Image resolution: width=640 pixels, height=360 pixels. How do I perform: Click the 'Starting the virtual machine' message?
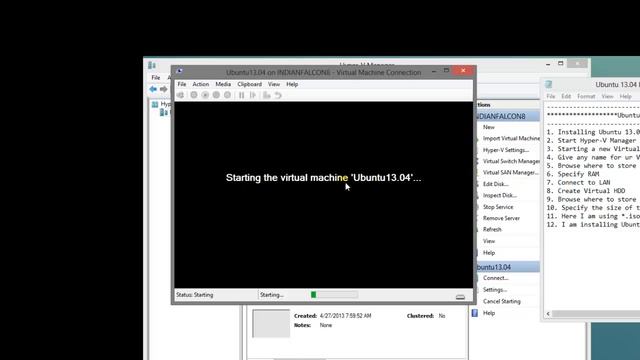323,178
